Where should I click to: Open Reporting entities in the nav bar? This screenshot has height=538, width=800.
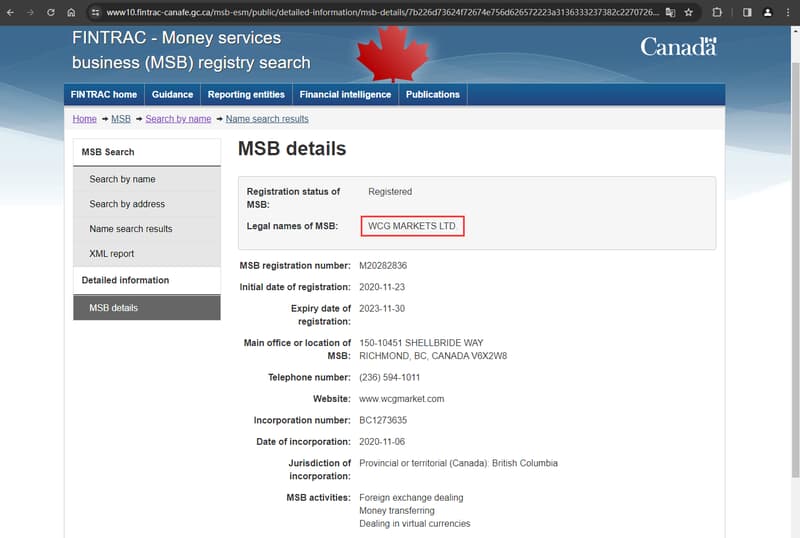(x=246, y=95)
